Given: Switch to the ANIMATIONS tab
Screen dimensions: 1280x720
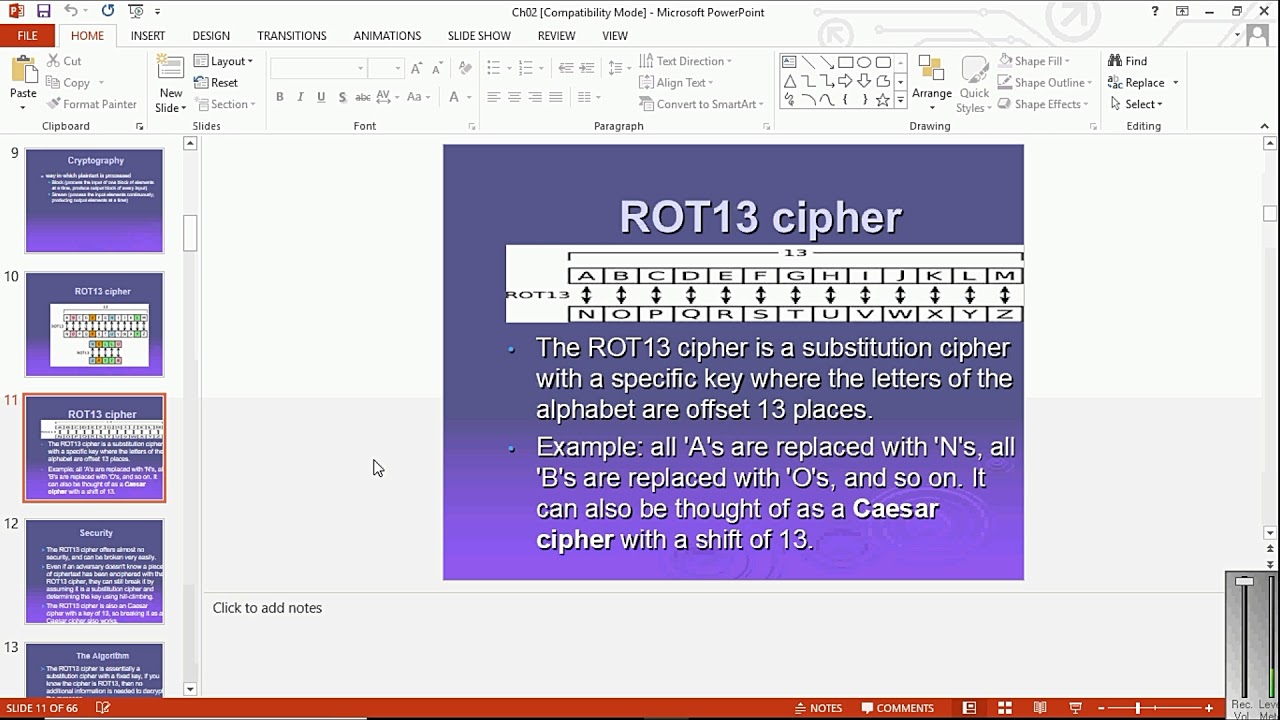Looking at the screenshot, I should pyautogui.click(x=387, y=35).
